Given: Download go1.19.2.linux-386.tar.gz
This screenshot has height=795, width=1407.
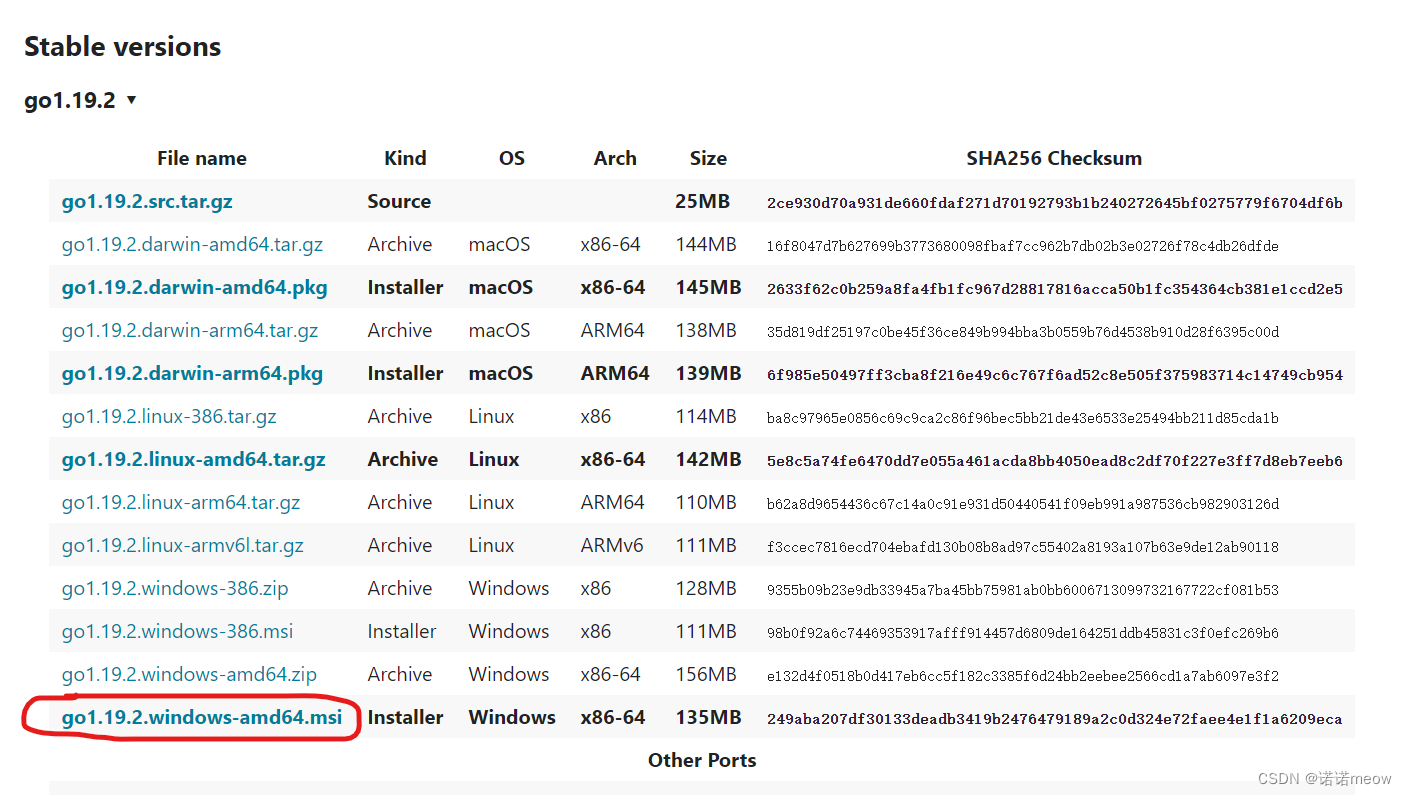Looking at the screenshot, I should pos(169,416).
